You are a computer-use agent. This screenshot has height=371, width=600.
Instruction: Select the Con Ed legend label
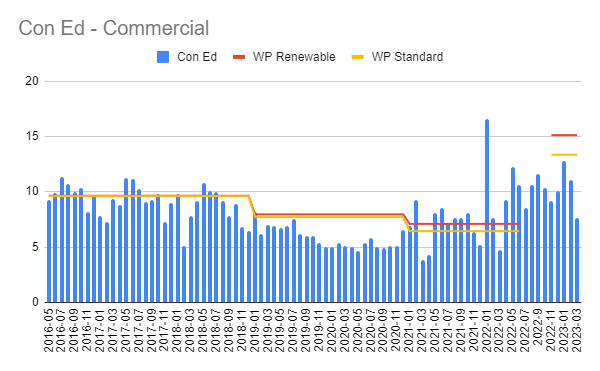click(x=197, y=57)
